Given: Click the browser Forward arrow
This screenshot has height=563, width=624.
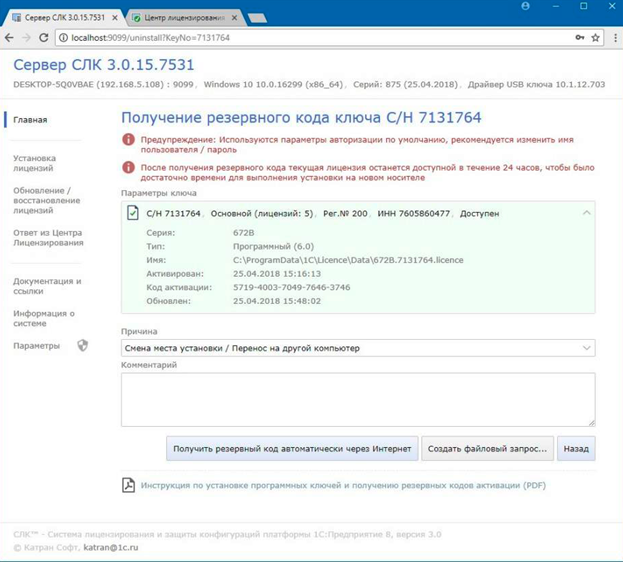Looking at the screenshot, I should point(26,37).
